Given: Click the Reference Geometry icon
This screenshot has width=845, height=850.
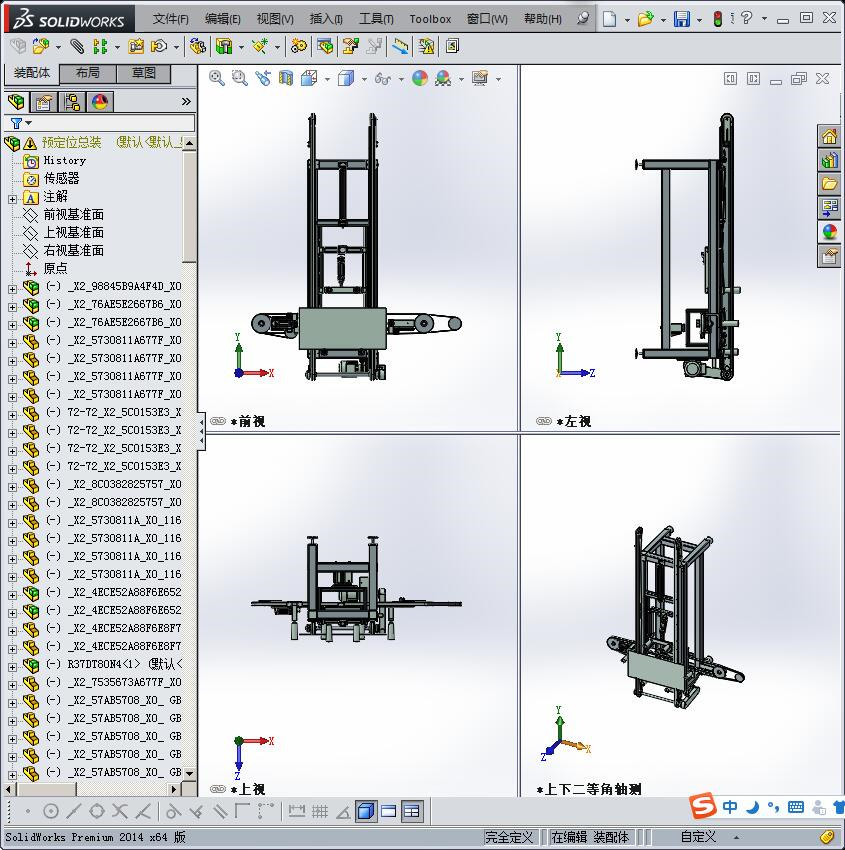Looking at the screenshot, I should [260, 47].
